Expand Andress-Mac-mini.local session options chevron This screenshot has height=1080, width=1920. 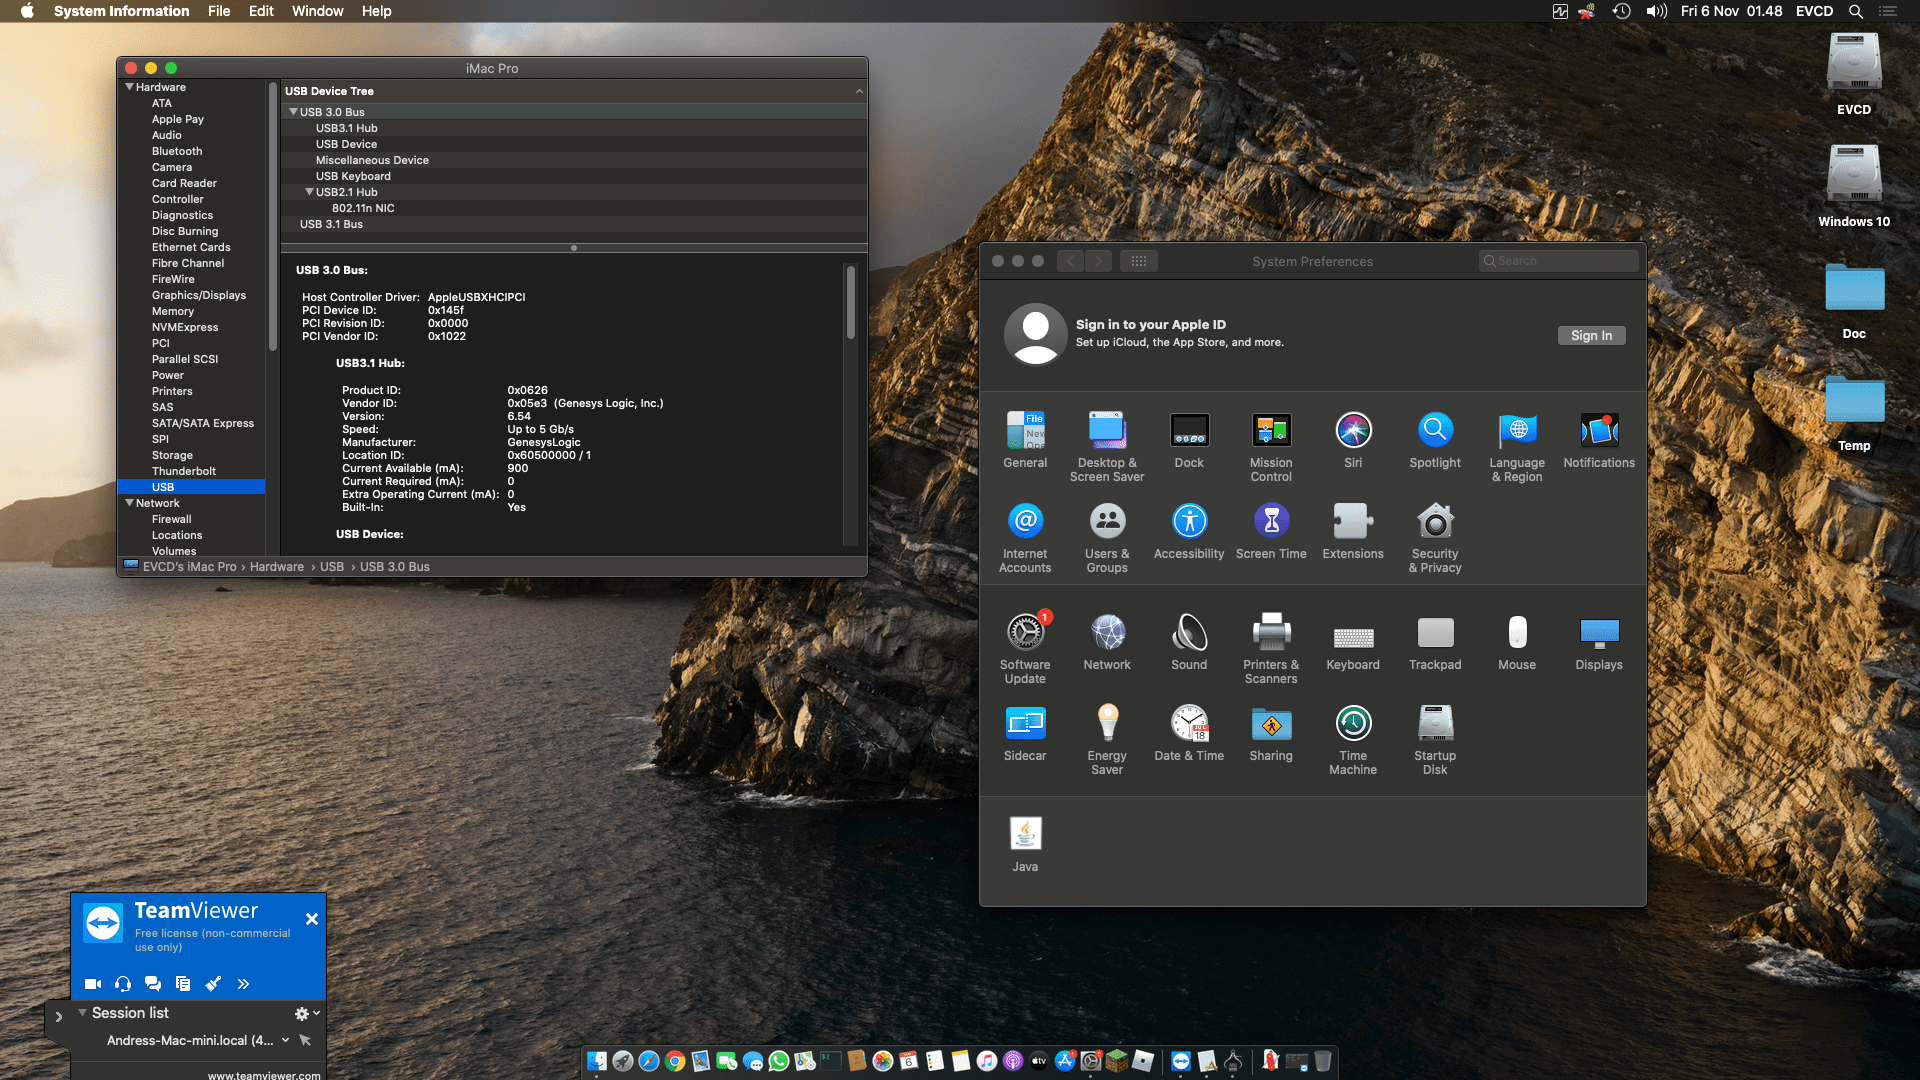(286, 1040)
